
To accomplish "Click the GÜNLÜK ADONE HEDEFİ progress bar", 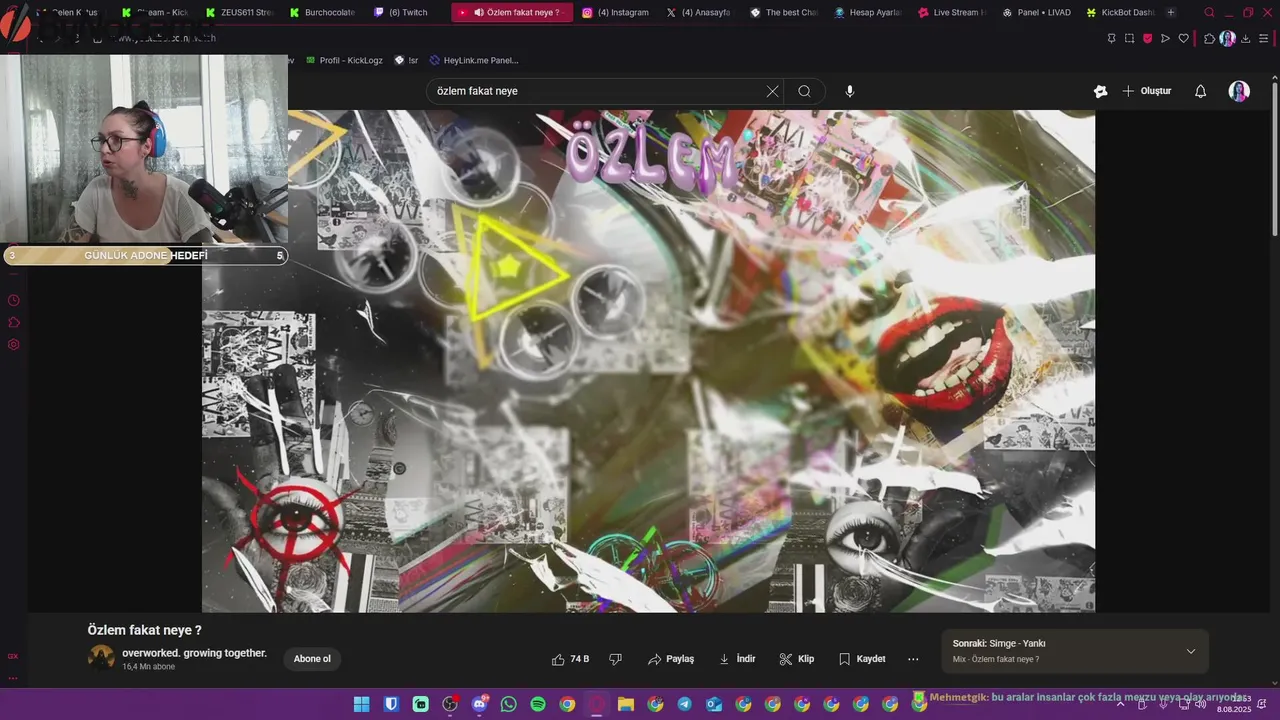I will [145, 256].
